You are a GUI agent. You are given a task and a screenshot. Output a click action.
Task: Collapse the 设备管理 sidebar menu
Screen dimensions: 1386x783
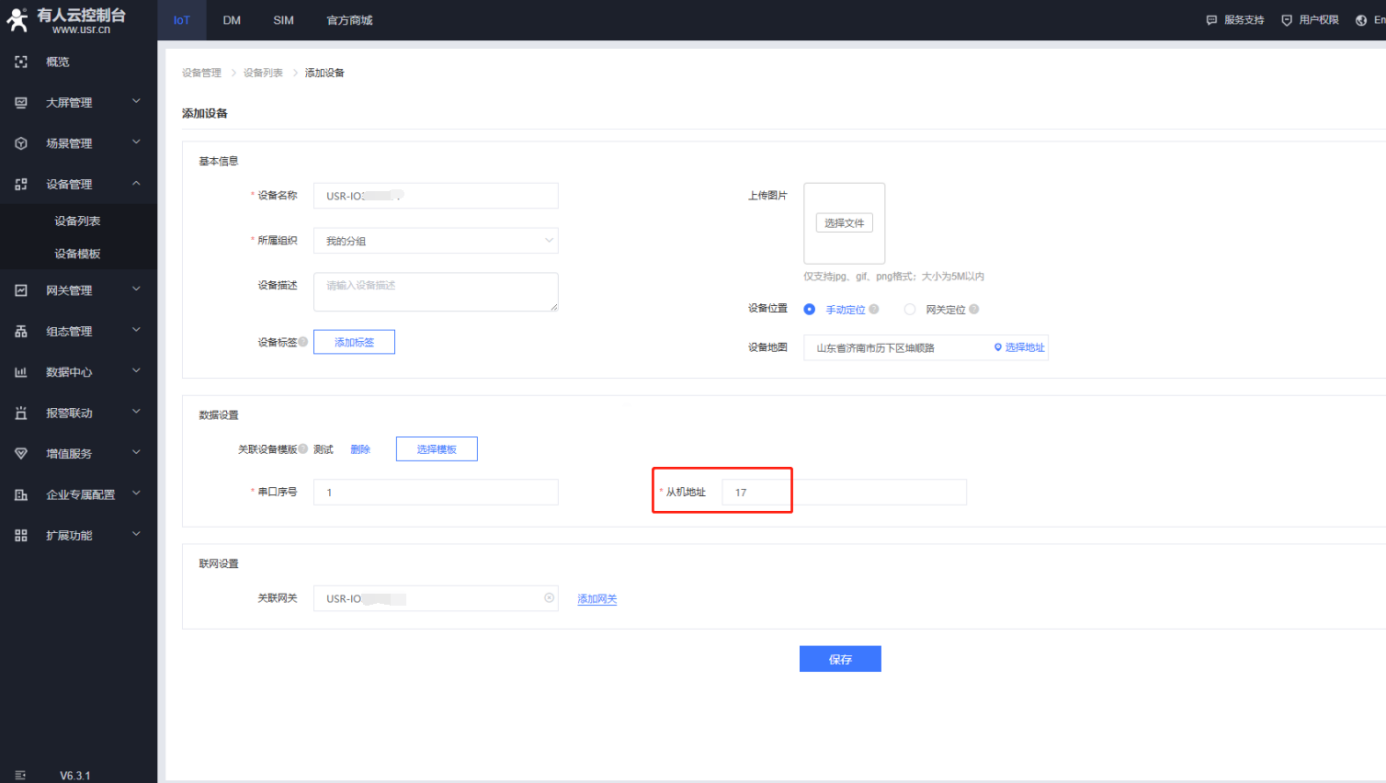136,184
